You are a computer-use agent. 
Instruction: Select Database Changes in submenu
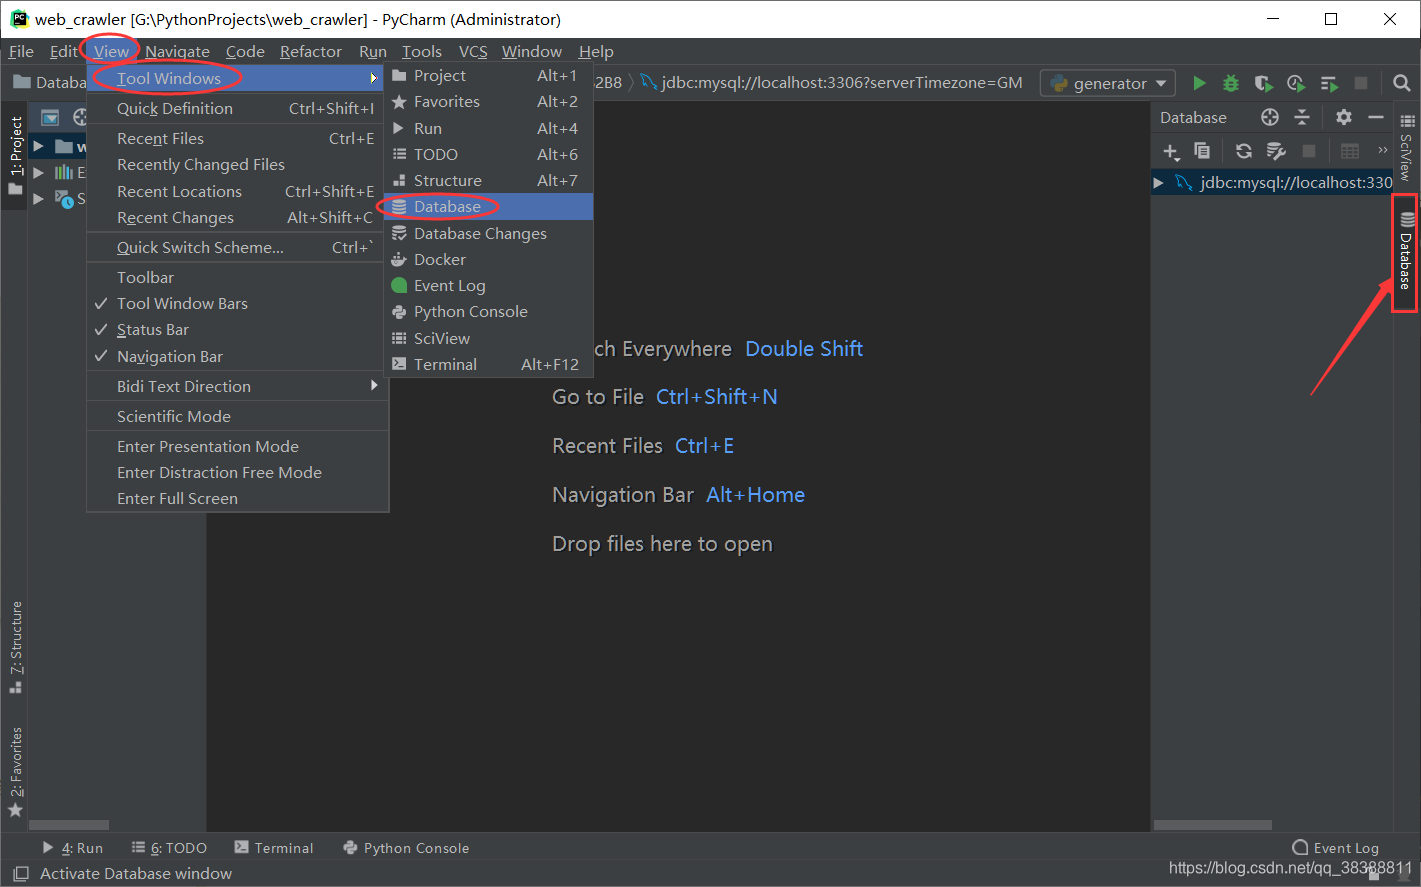point(489,233)
